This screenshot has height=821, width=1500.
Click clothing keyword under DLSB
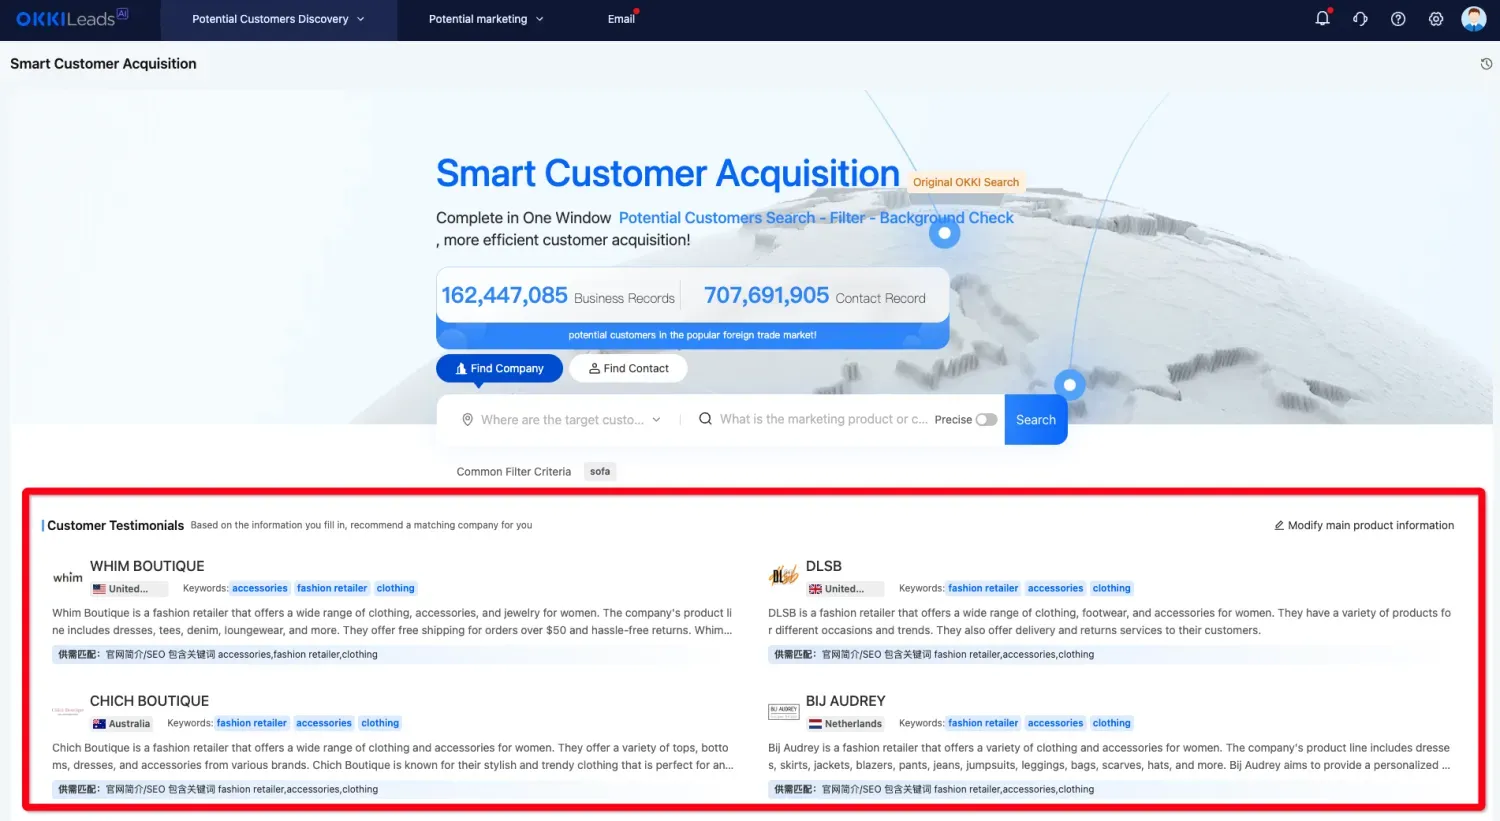pyautogui.click(x=1112, y=588)
